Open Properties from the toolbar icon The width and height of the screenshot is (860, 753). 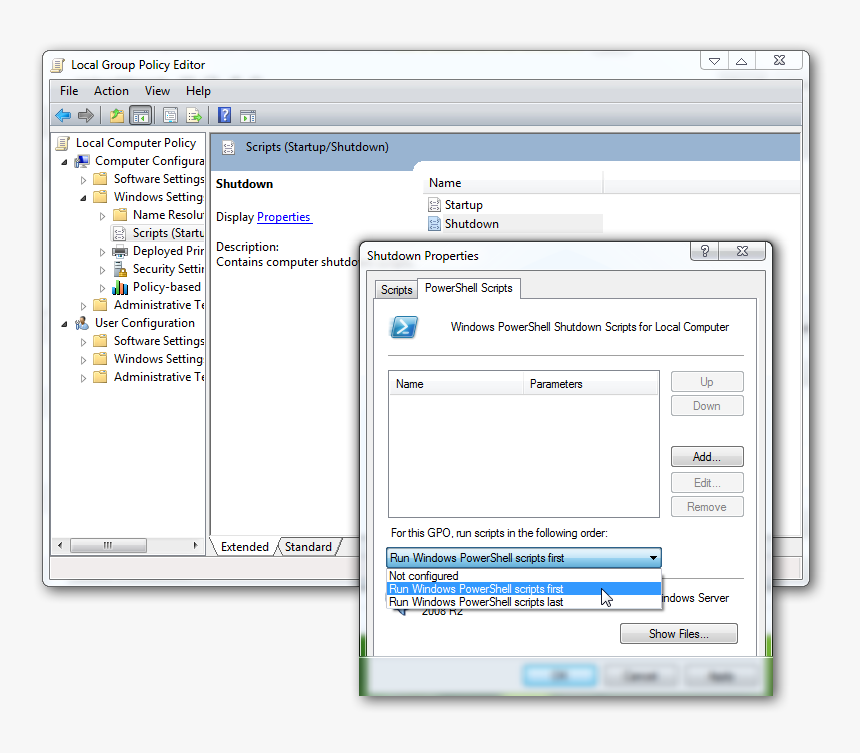pos(170,115)
